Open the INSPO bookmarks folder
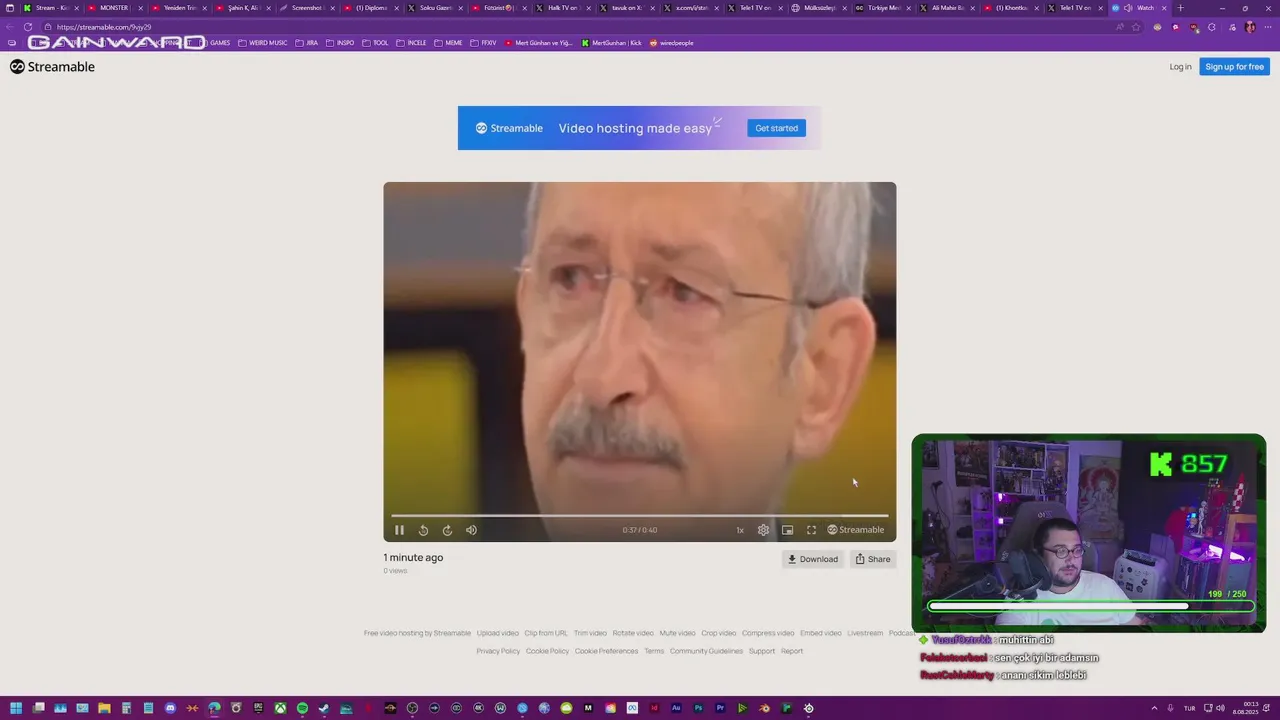This screenshot has width=1280, height=720. [340, 43]
